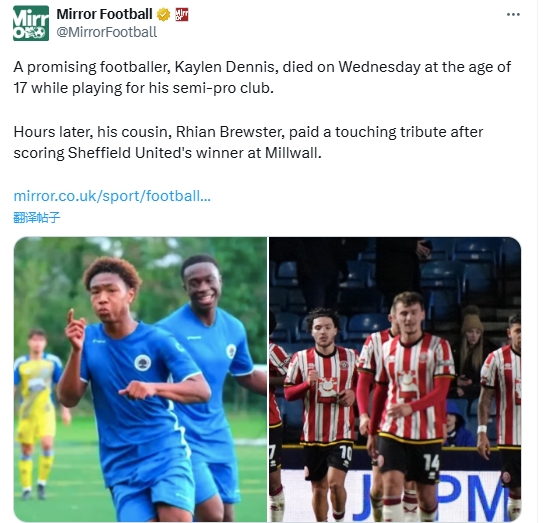Open the Mirror Football display name
Image resolution: width=543 pixels, height=523 pixels.
(x=104, y=14)
